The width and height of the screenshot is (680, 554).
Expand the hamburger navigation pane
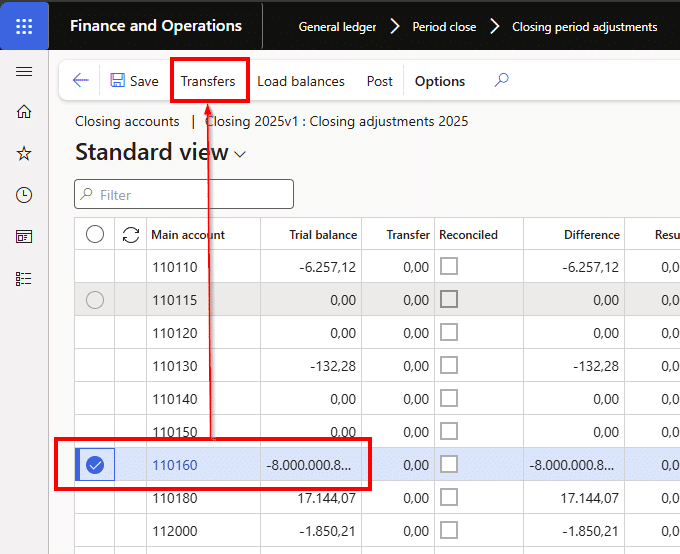24,71
